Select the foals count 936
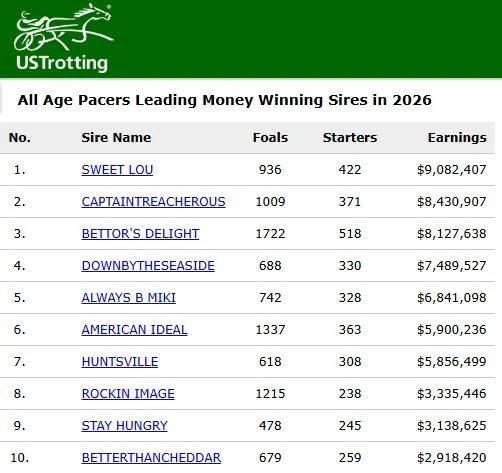 [x=270, y=170]
